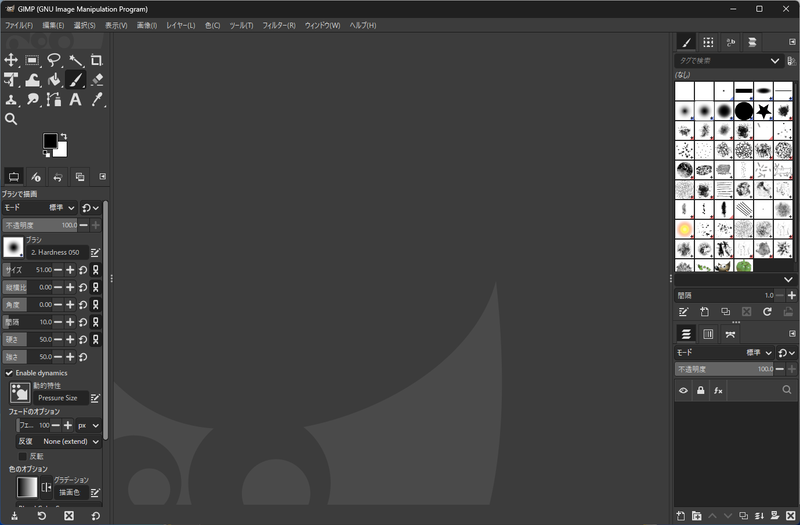Select the Paintbrush tool
This screenshot has height=525, width=800.
tap(76, 80)
